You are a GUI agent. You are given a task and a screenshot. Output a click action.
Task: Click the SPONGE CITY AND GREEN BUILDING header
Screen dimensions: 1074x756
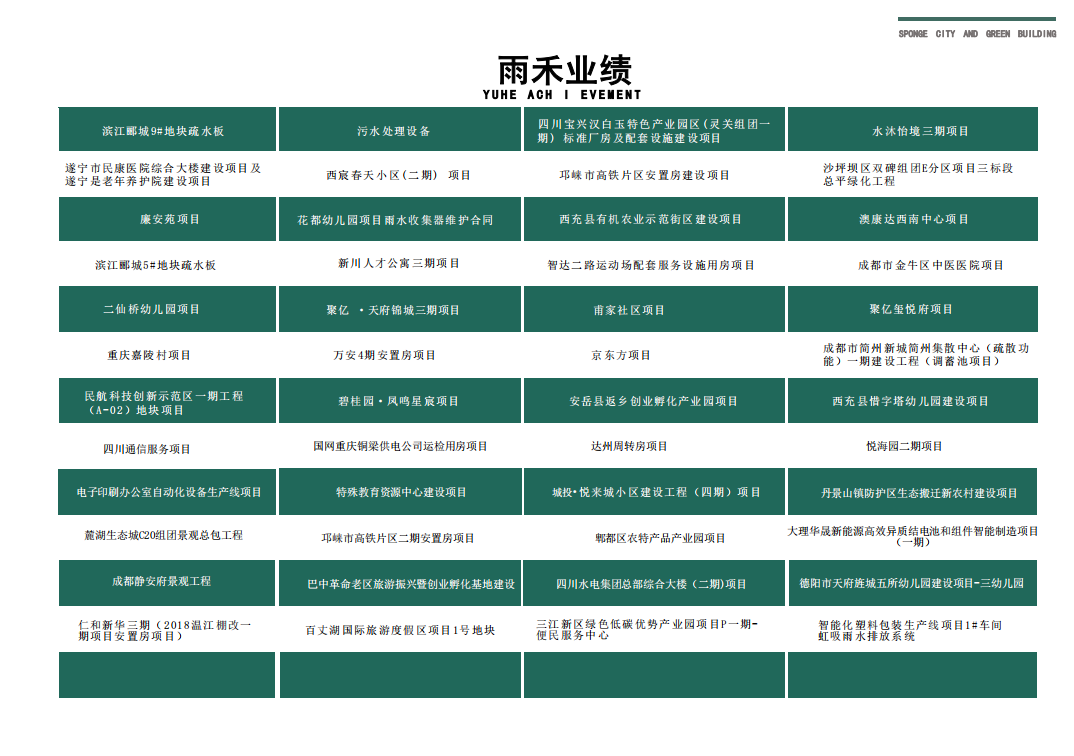click(976, 34)
